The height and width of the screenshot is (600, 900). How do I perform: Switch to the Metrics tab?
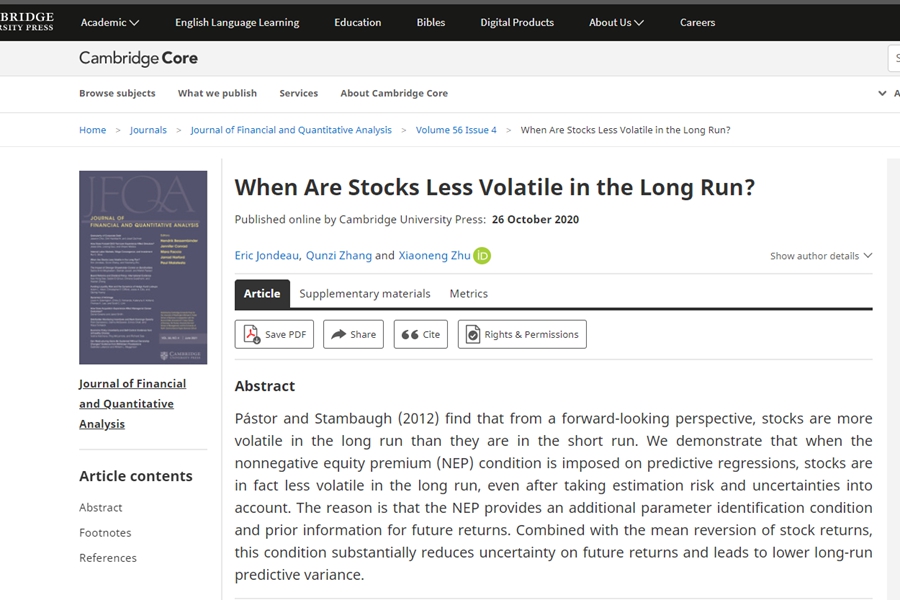468,294
